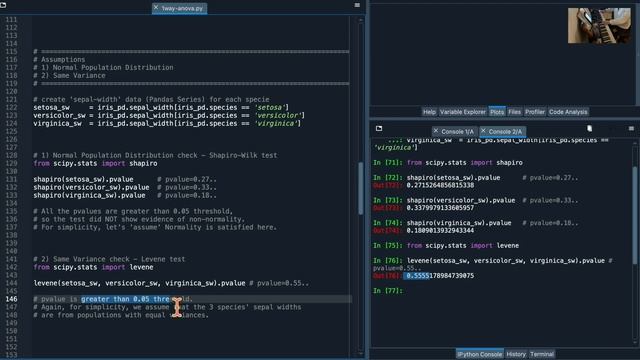The image size is (640, 360).
Task: Click the line 'setosa_sw = iris_pd.sepal_width...' in editor
Action: tap(161, 107)
